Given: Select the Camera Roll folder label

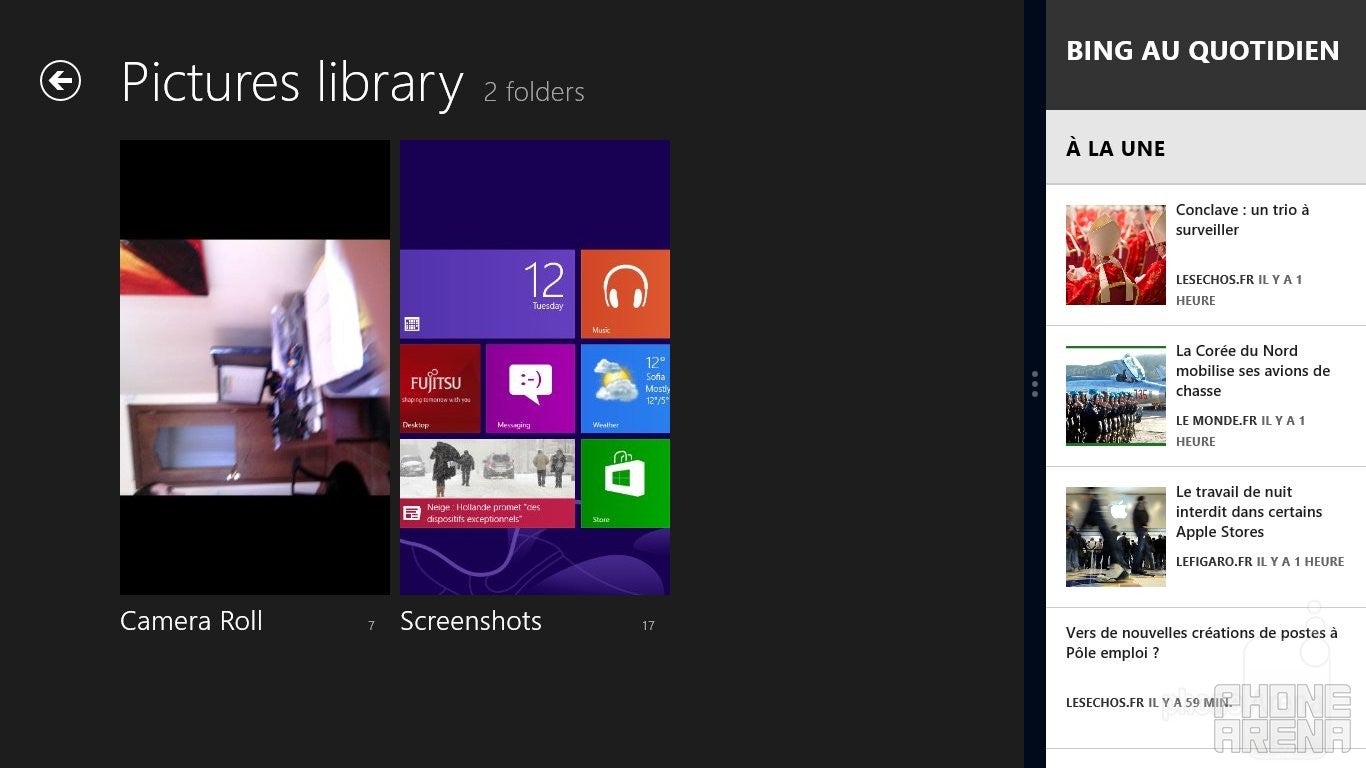Looking at the screenshot, I should click(191, 621).
